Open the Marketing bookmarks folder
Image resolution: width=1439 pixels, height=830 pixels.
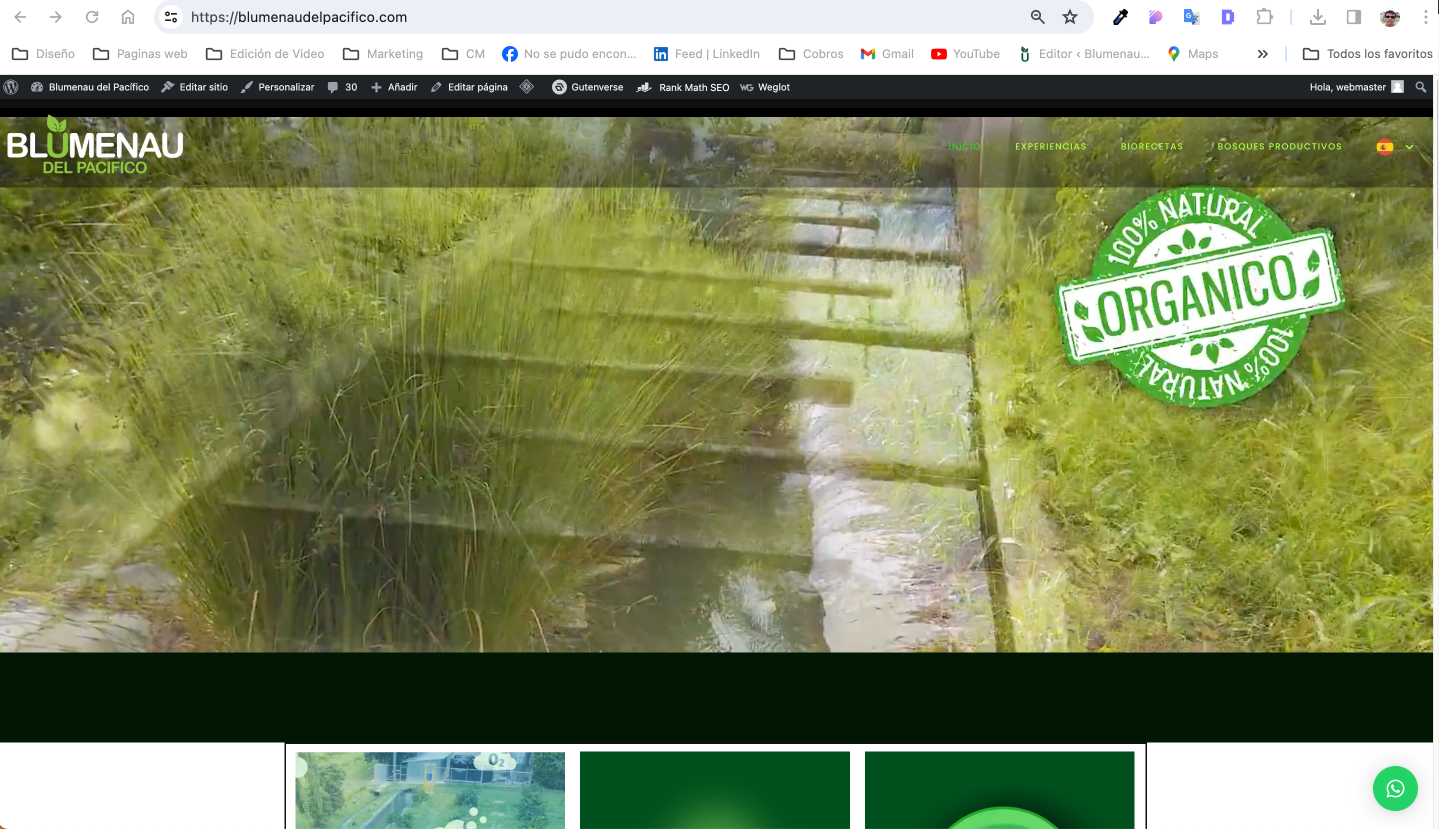click(383, 54)
